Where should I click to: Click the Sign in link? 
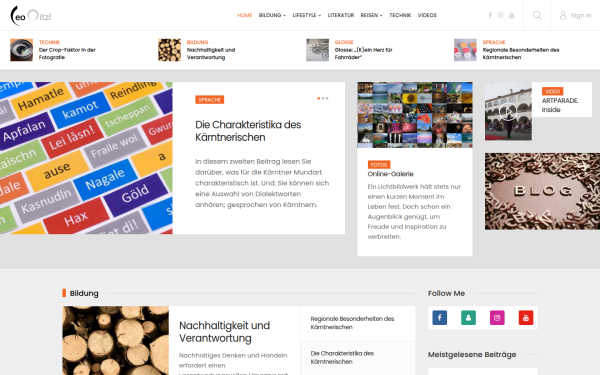(581, 15)
